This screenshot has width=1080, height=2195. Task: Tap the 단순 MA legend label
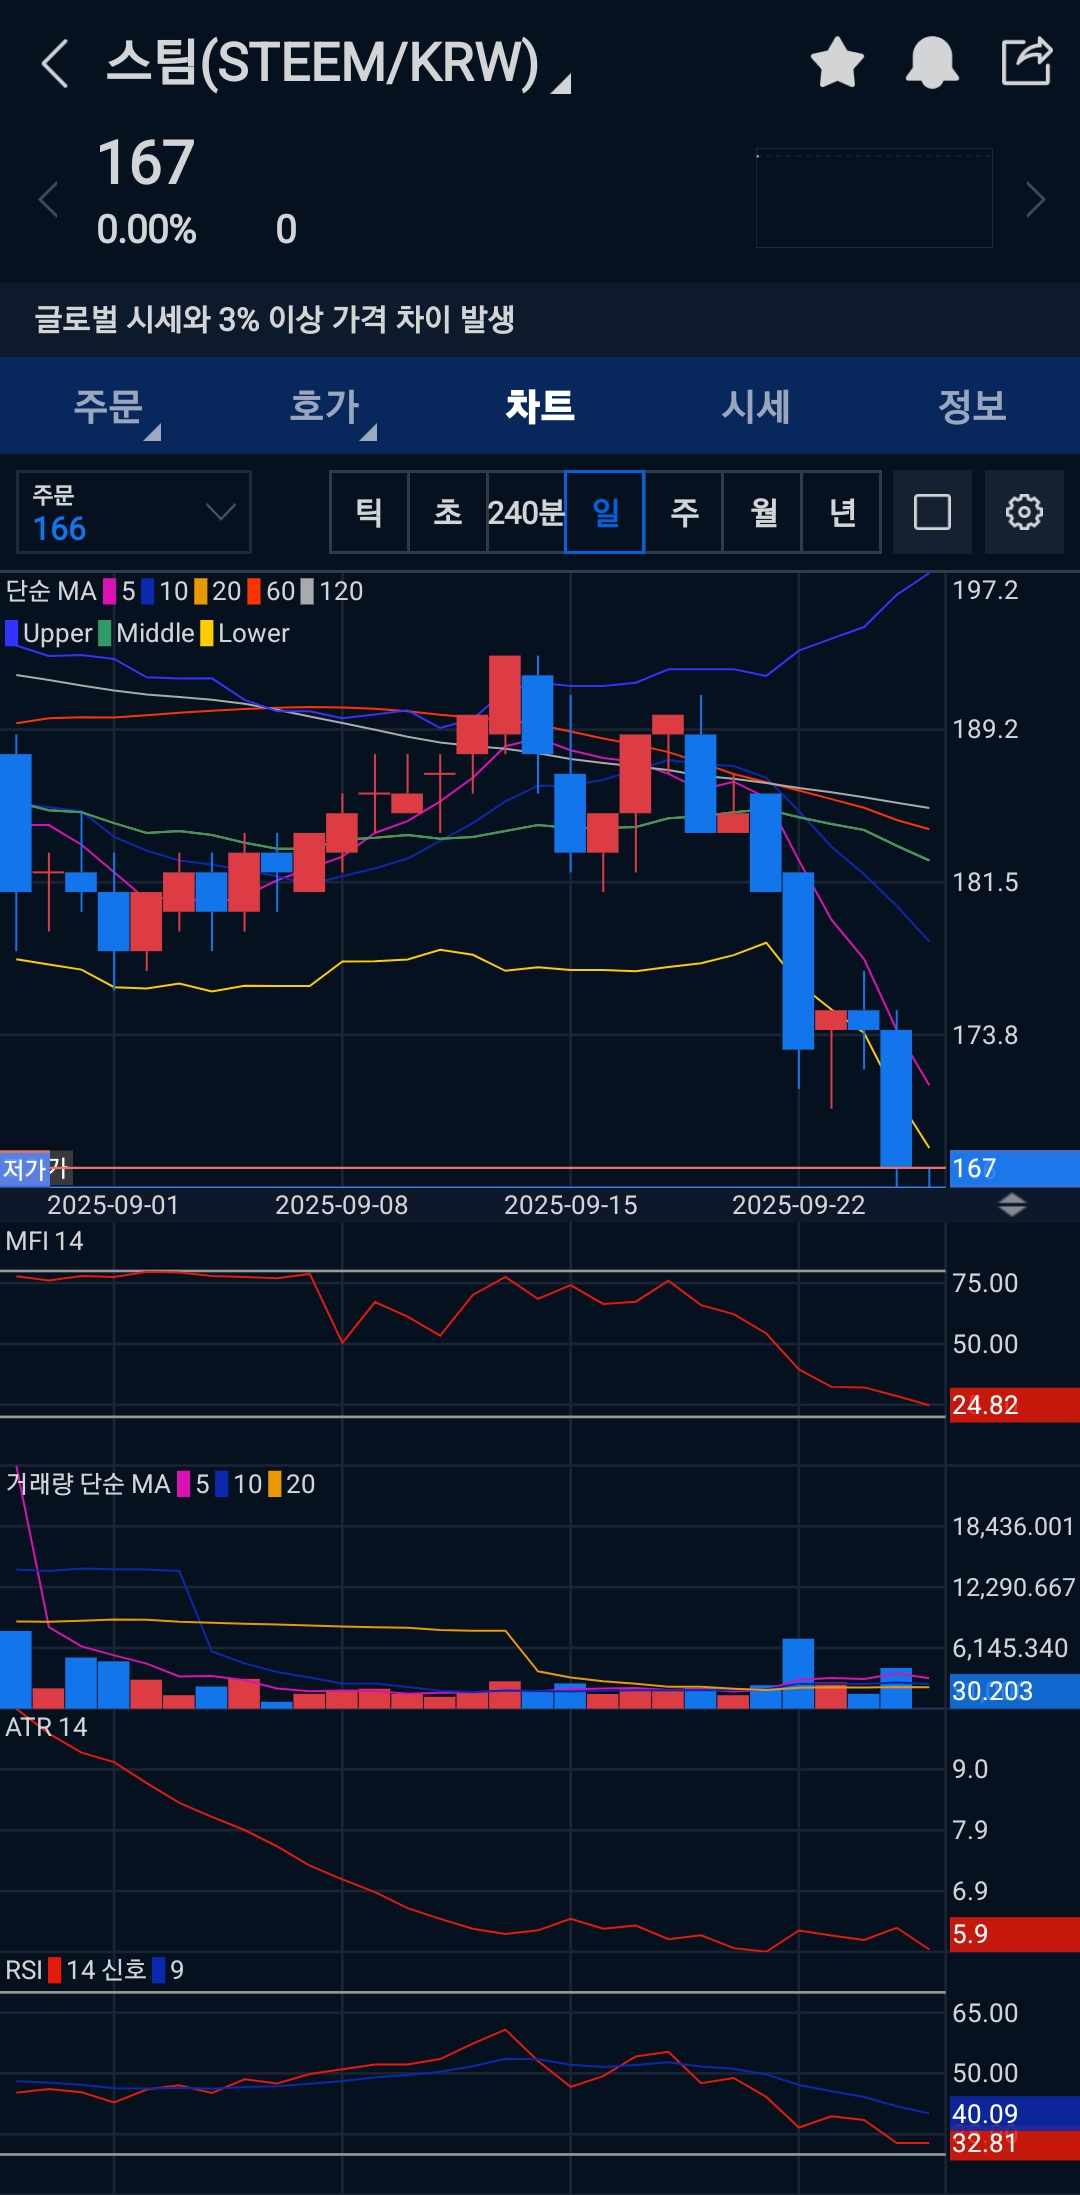(x=51, y=591)
